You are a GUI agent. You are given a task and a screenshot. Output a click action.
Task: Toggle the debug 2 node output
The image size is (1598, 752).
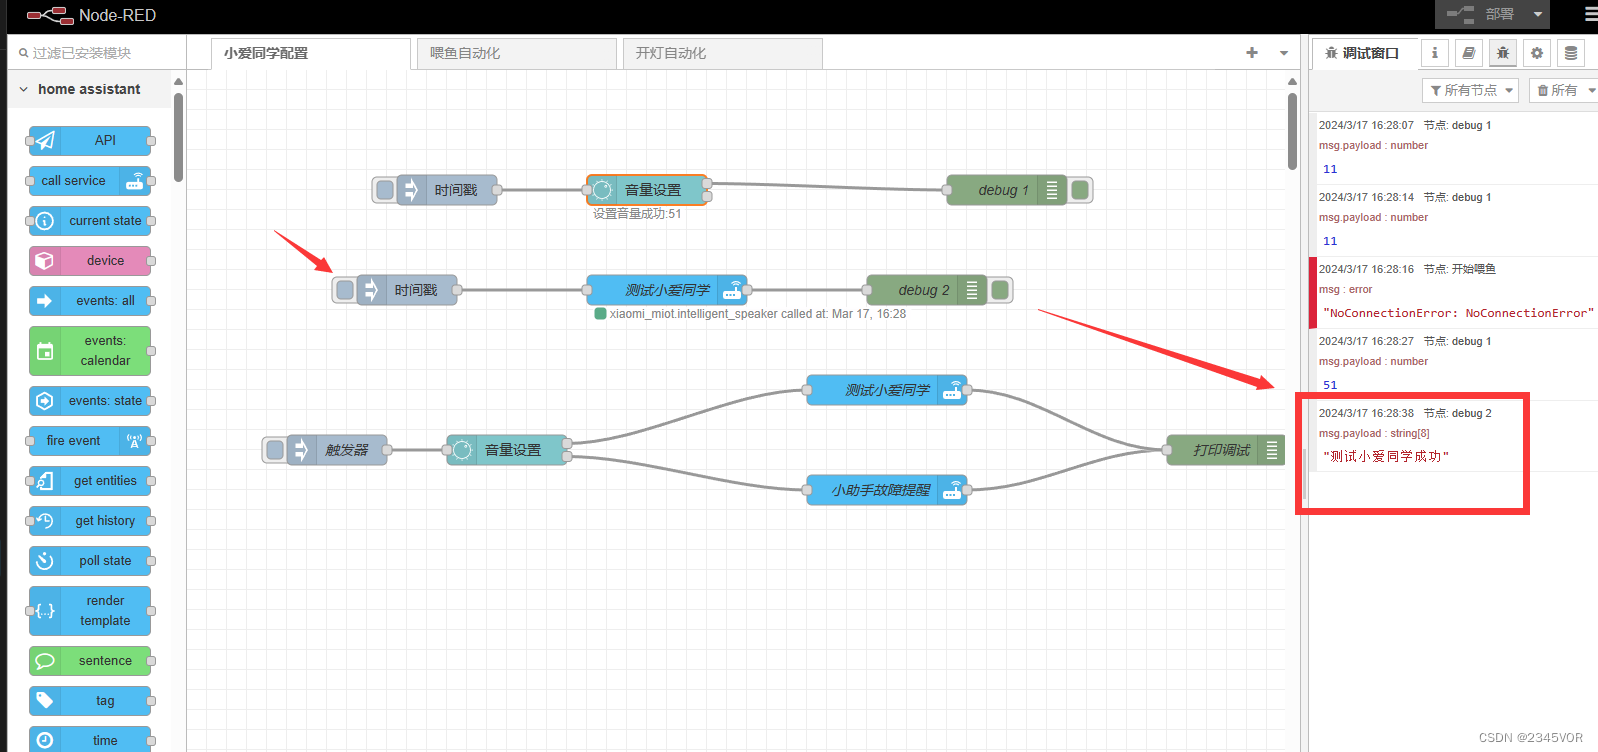[x=1000, y=290]
